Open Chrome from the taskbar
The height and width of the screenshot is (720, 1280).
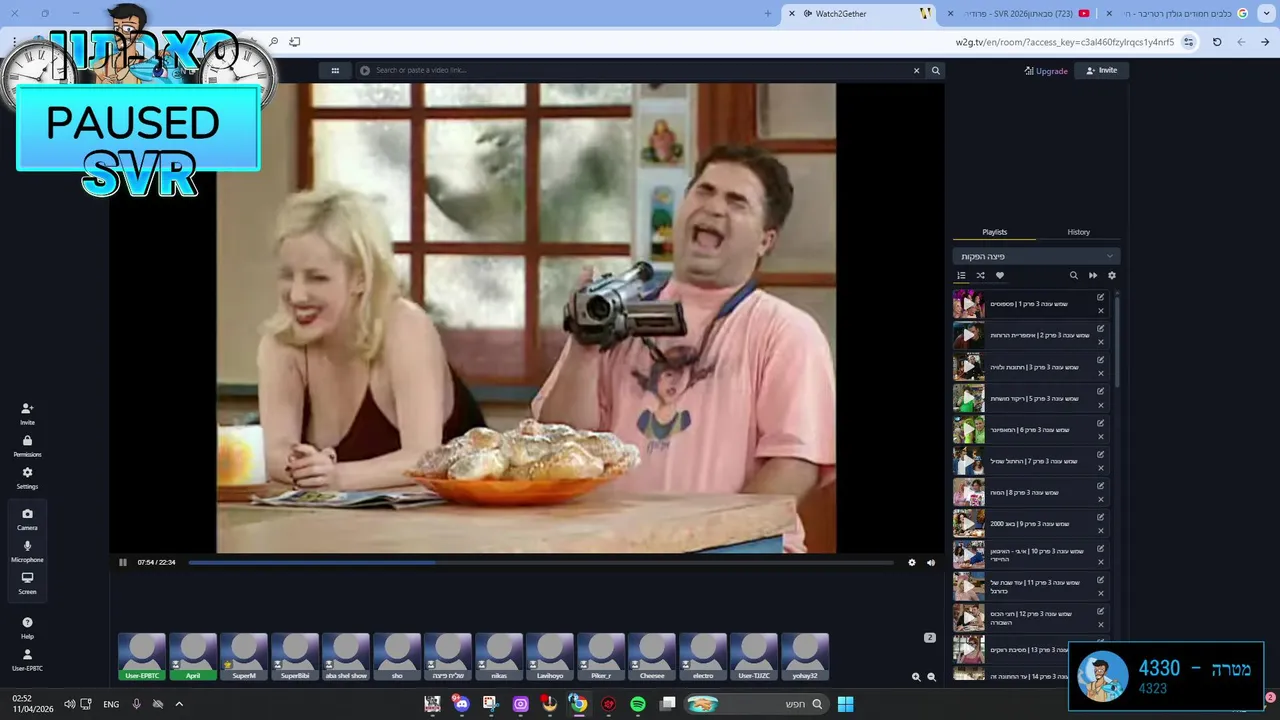[578, 704]
